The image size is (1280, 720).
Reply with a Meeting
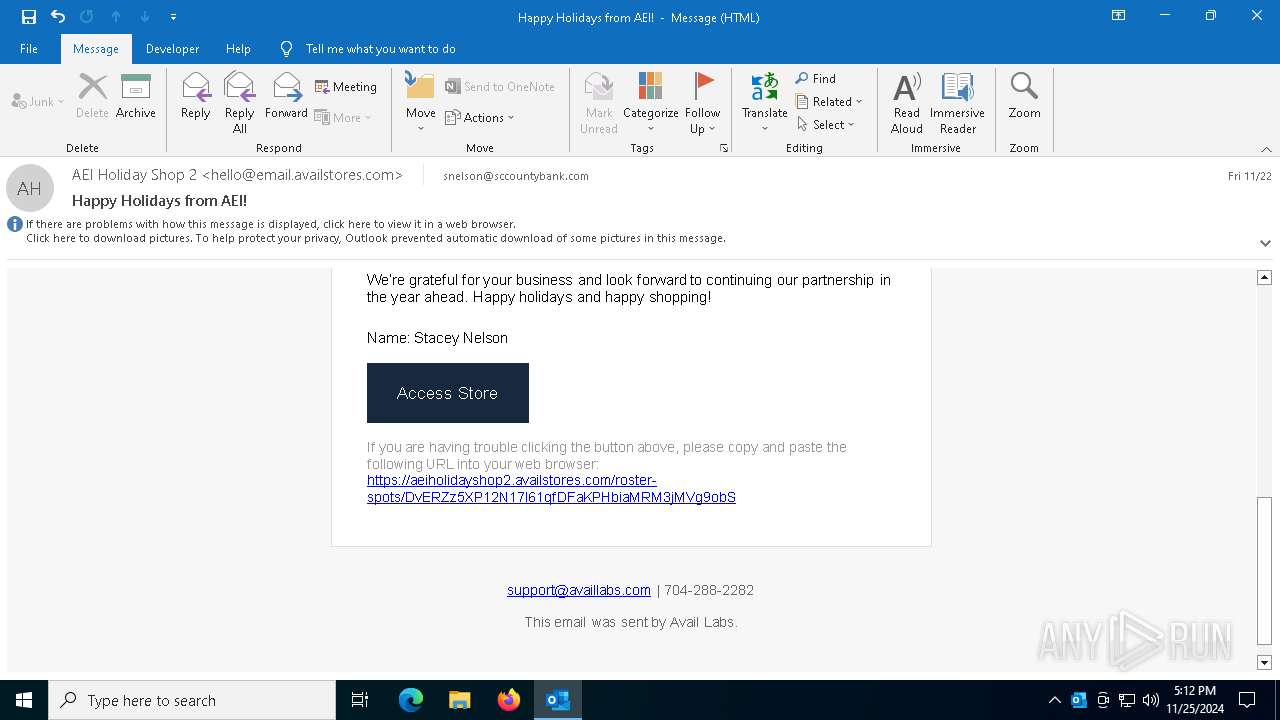[x=346, y=87]
